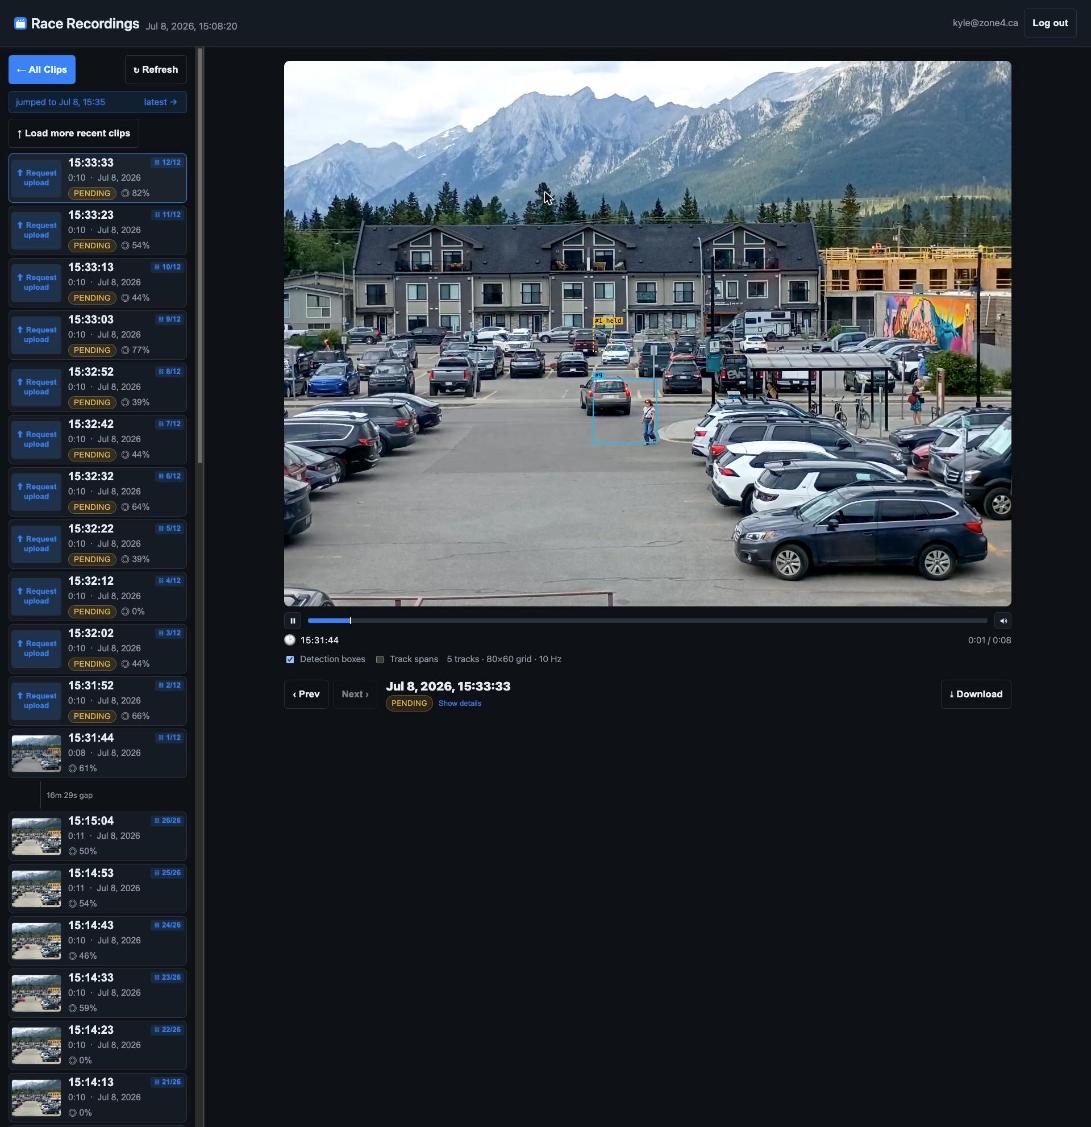Refresh the clips list
The image size is (1091, 1127).
click(156, 70)
